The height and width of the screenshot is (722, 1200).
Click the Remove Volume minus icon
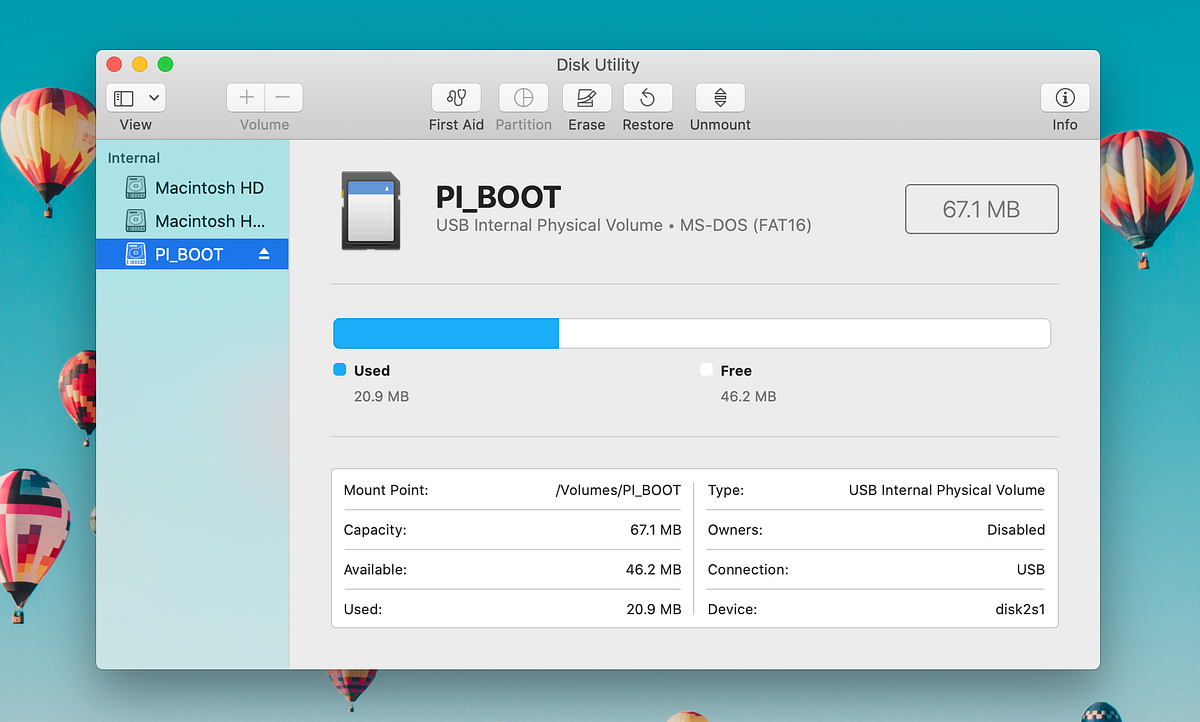click(x=283, y=97)
